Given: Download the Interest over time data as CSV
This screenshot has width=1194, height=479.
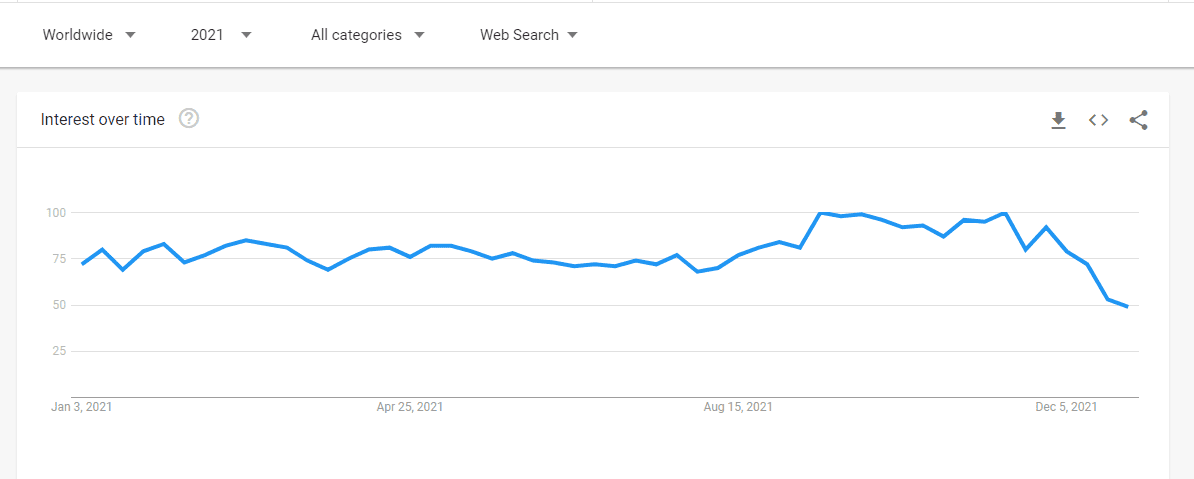Looking at the screenshot, I should click(1058, 120).
